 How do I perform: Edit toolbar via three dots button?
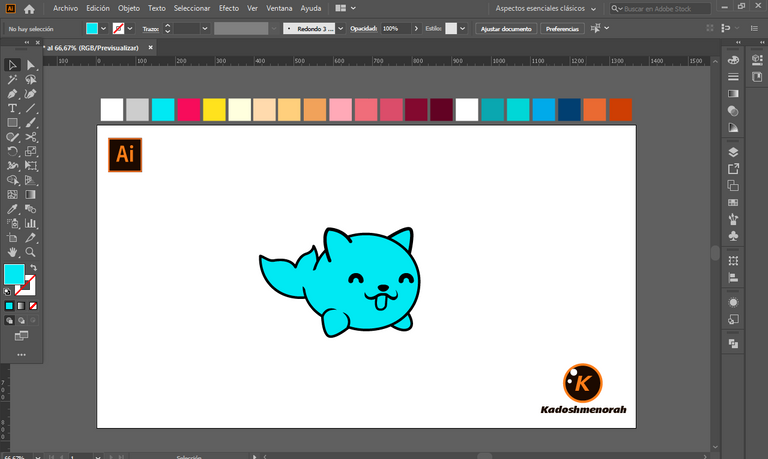[x=21, y=355]
